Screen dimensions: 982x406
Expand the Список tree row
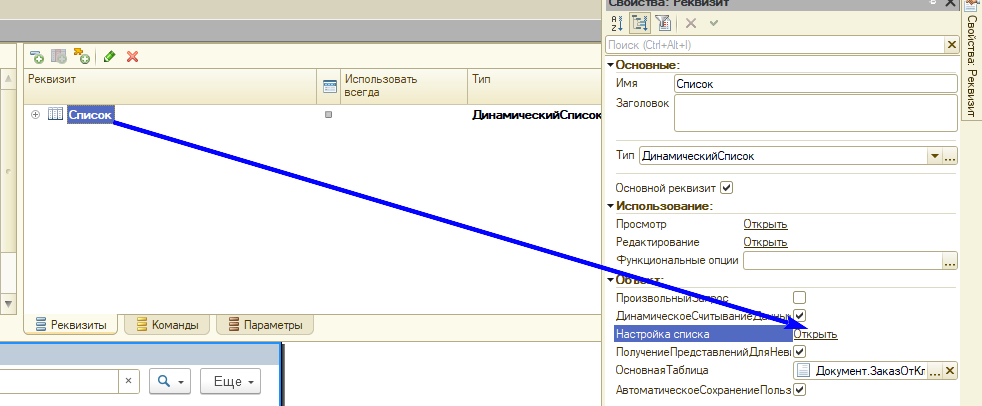click(x=36, y=115)
